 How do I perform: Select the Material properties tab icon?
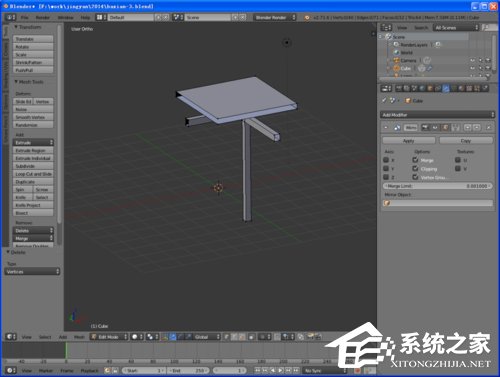tap(461, 88)
